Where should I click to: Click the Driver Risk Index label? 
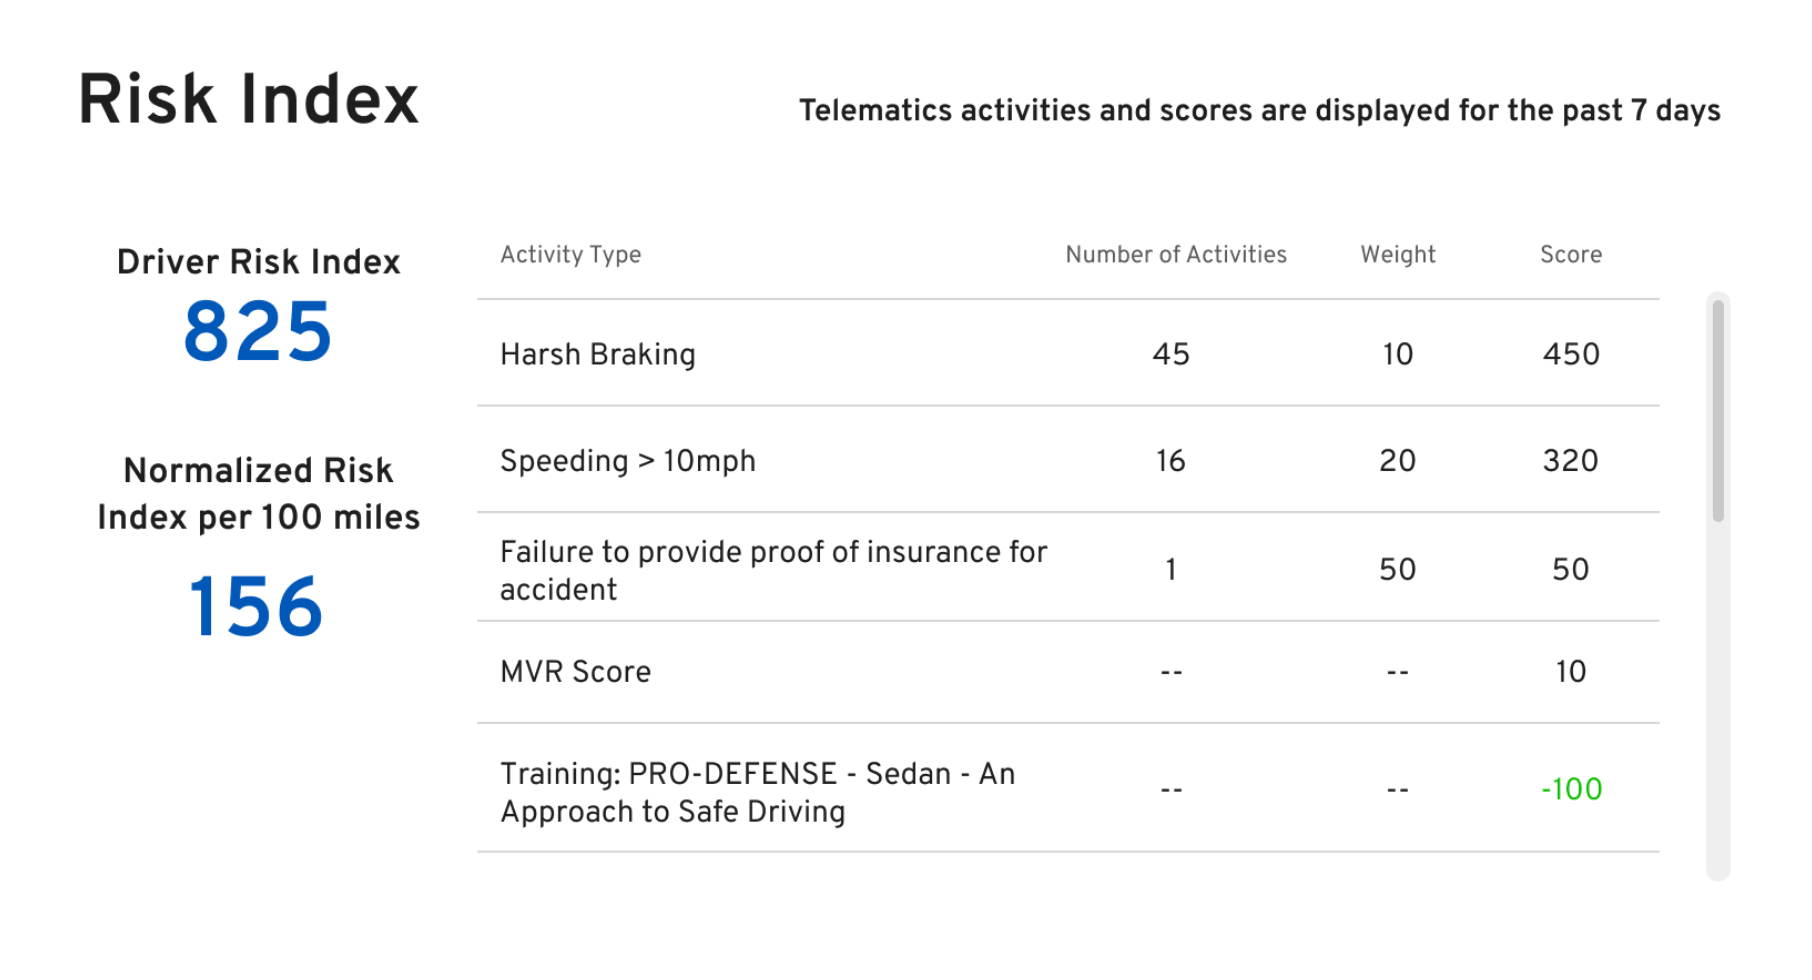[x=258, y=261]
